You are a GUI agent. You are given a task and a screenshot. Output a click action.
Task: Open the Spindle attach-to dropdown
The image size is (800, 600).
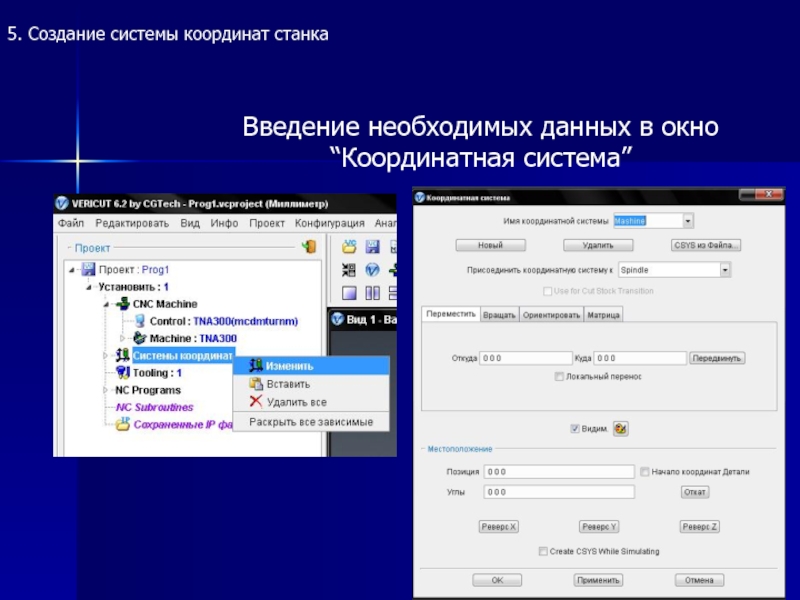pyautogui.click(x=725, y=270)
